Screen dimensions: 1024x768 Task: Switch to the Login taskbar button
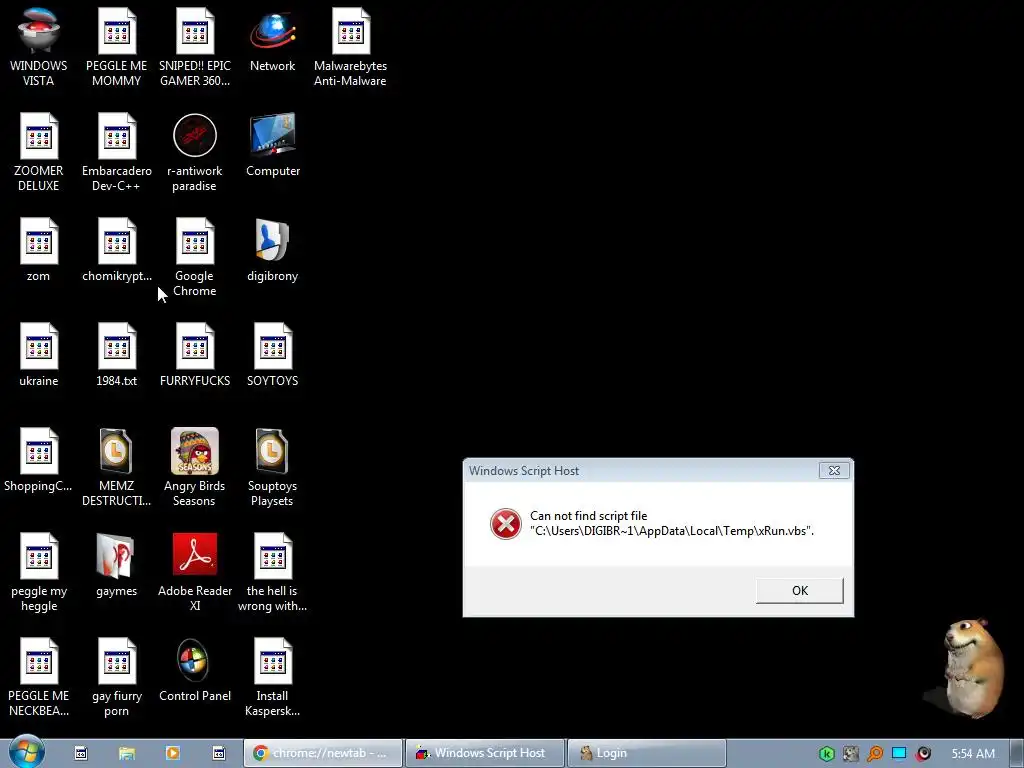646,753
